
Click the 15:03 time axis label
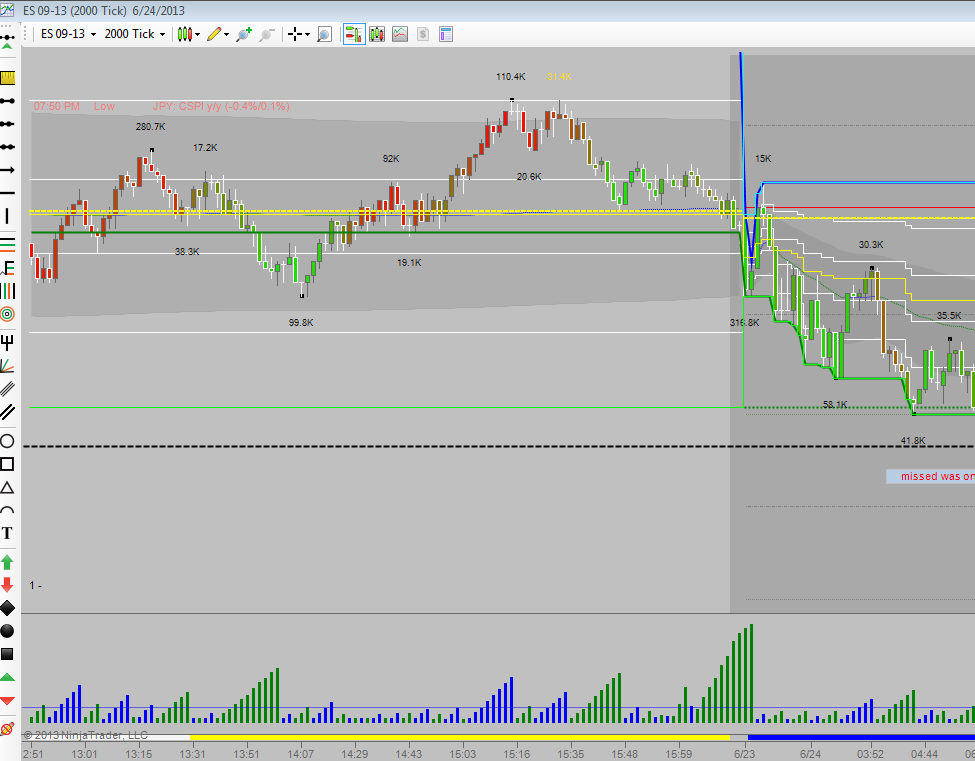coord(462,754)
